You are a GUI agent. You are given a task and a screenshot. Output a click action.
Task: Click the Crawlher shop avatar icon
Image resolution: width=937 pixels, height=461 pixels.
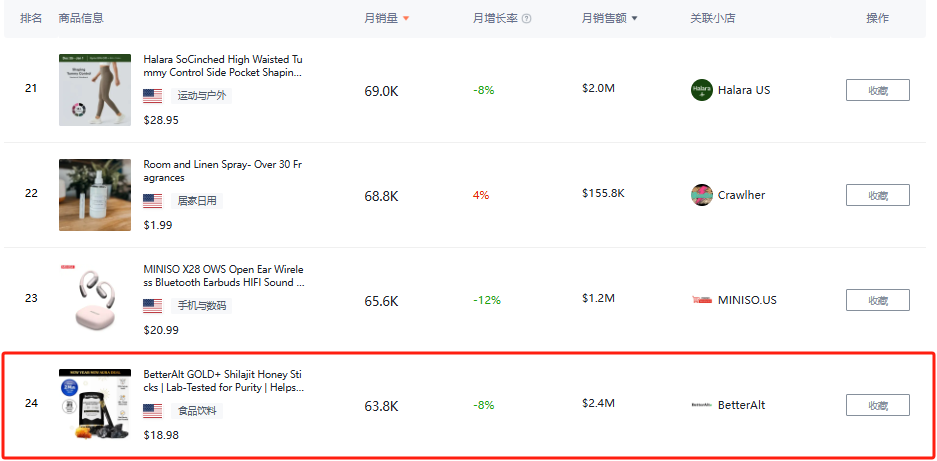(x=702, y=195)
